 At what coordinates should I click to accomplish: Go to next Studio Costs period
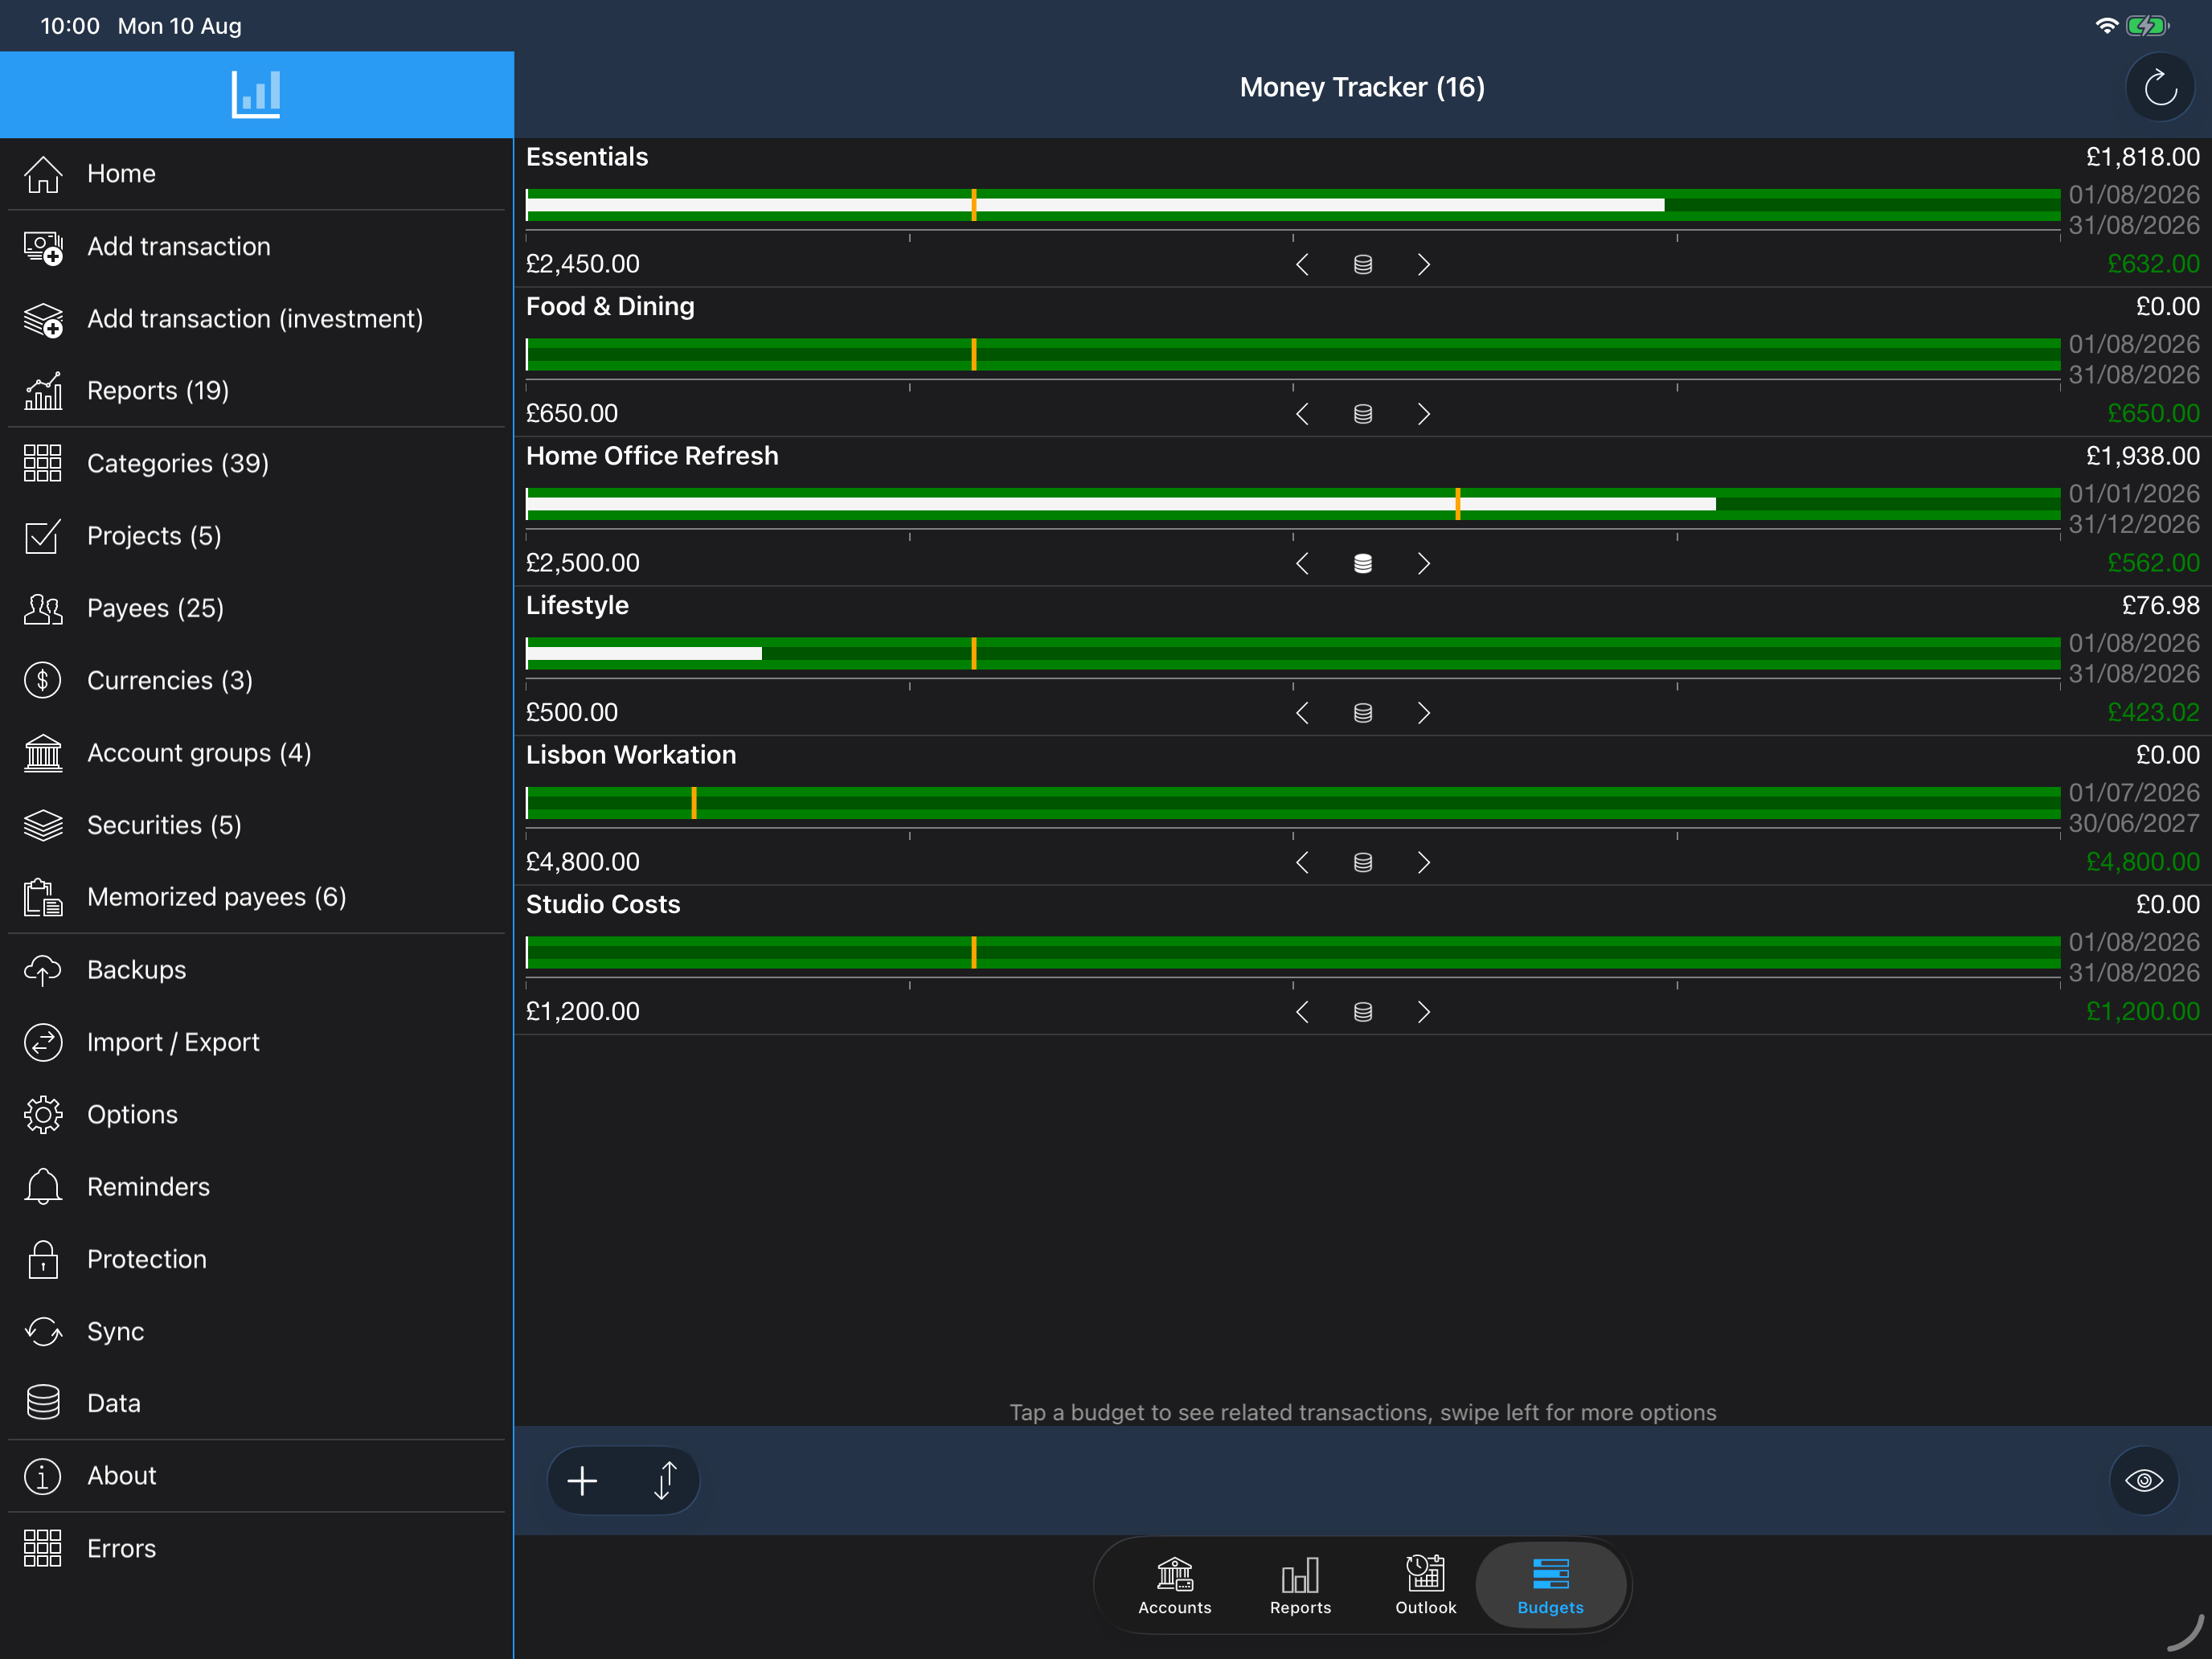click(1424, 1012)
